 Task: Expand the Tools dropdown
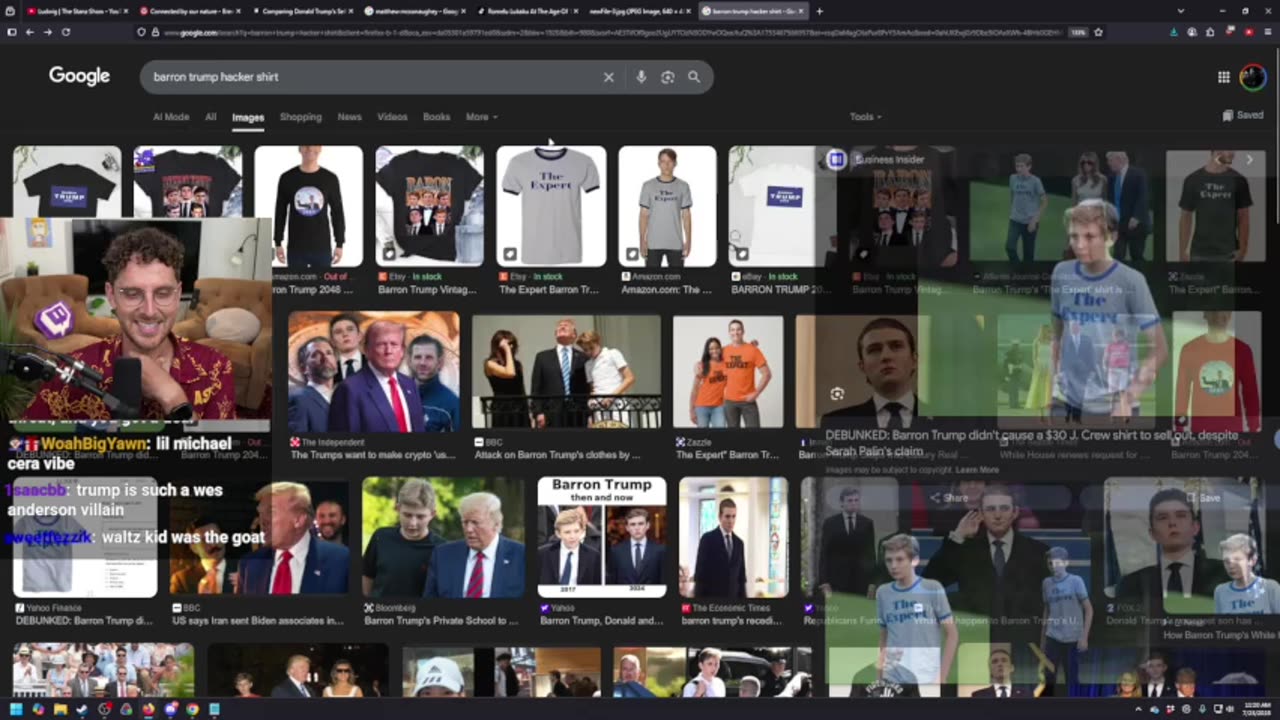865,117
